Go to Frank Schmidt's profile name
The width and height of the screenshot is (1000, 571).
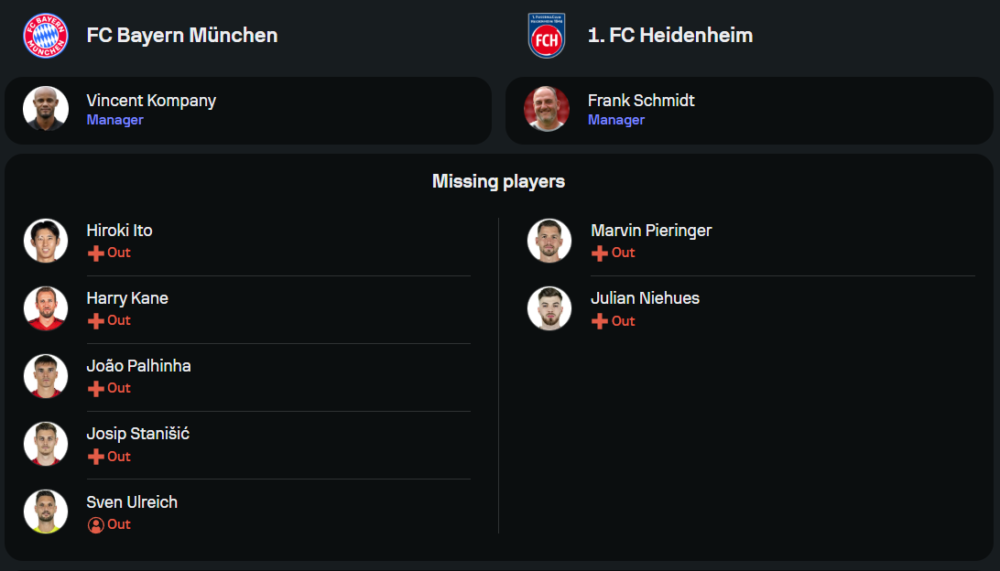pos(641,100)
